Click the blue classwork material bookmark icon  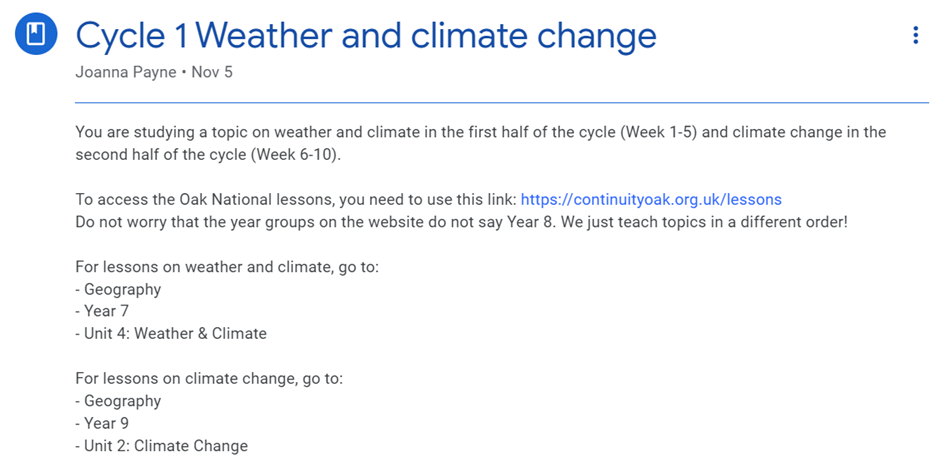click(x=36, y=34)
